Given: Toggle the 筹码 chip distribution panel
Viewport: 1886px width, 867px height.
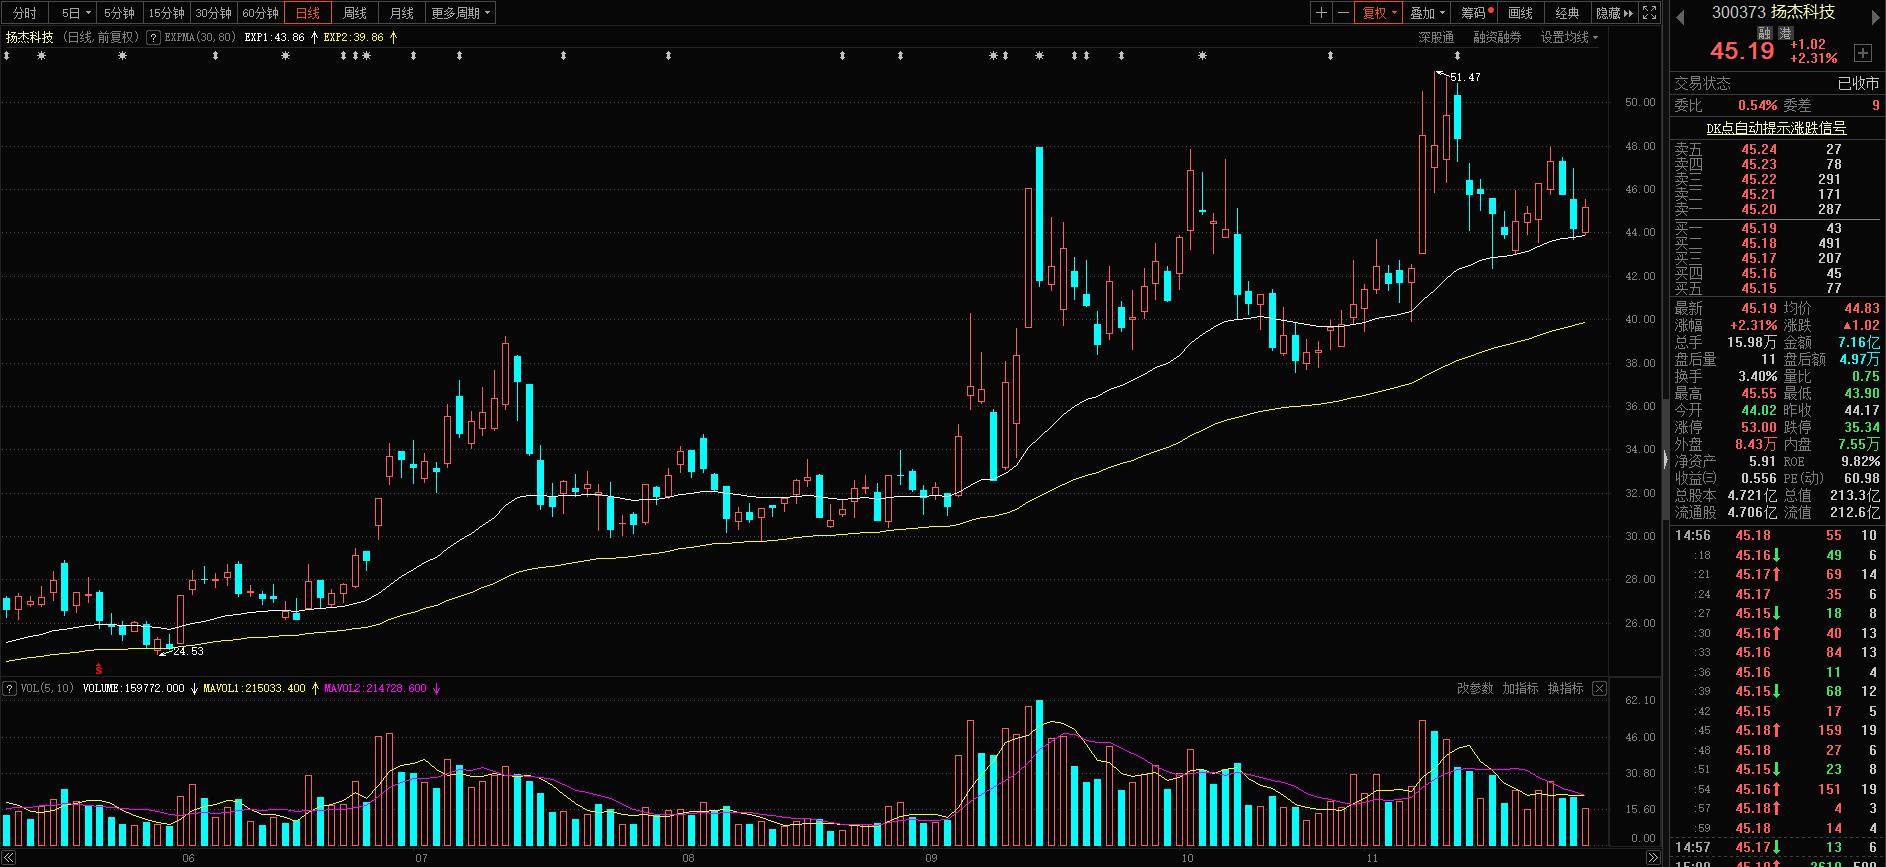Looking at the screenshot, I should coord(1475,13).
